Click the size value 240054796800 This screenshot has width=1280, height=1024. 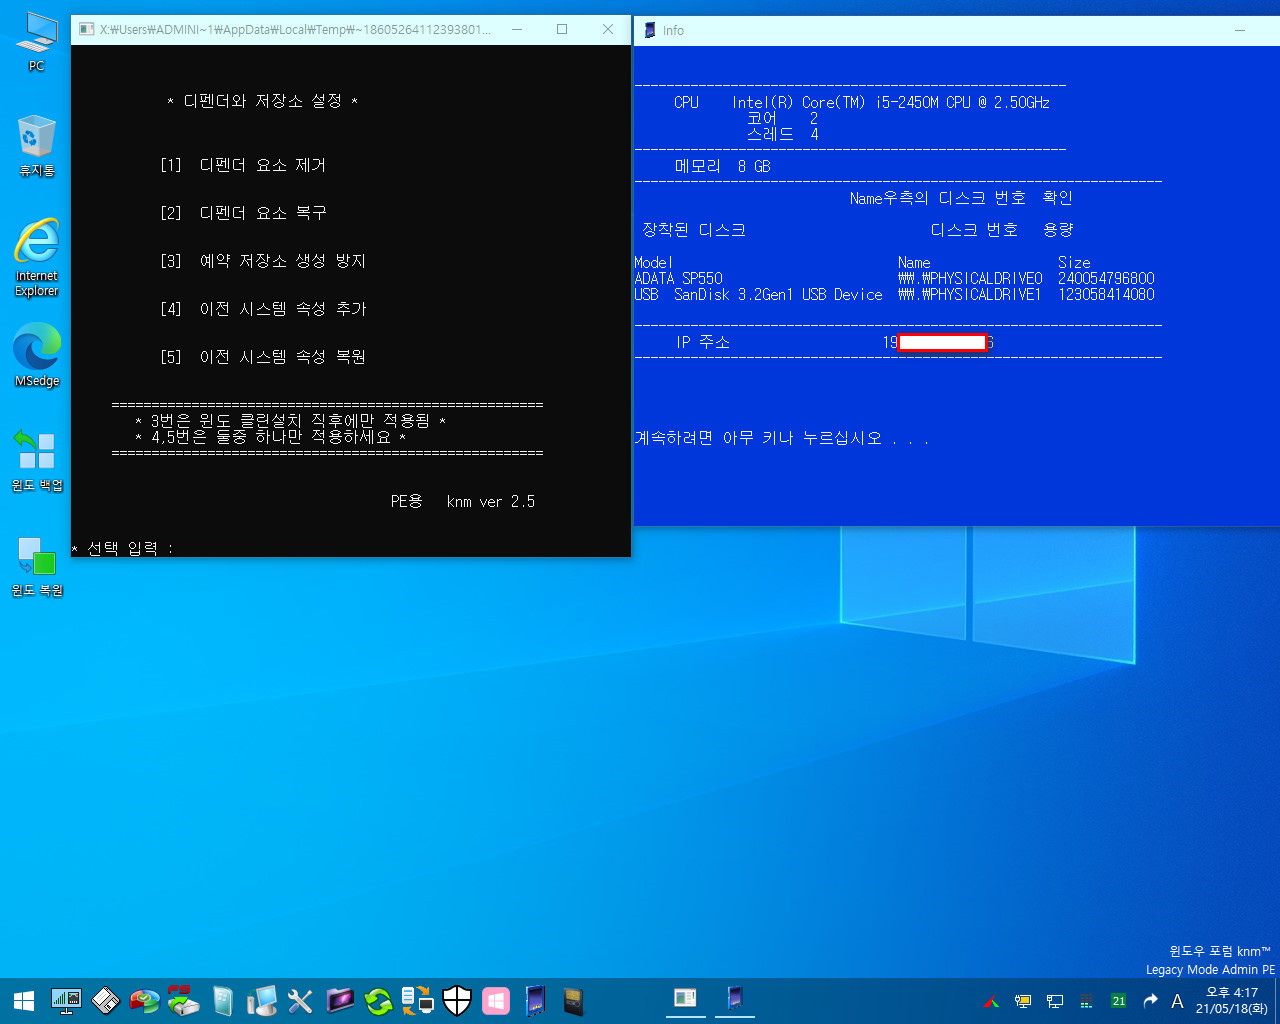pyautogui.click(x=1106, y=278)
